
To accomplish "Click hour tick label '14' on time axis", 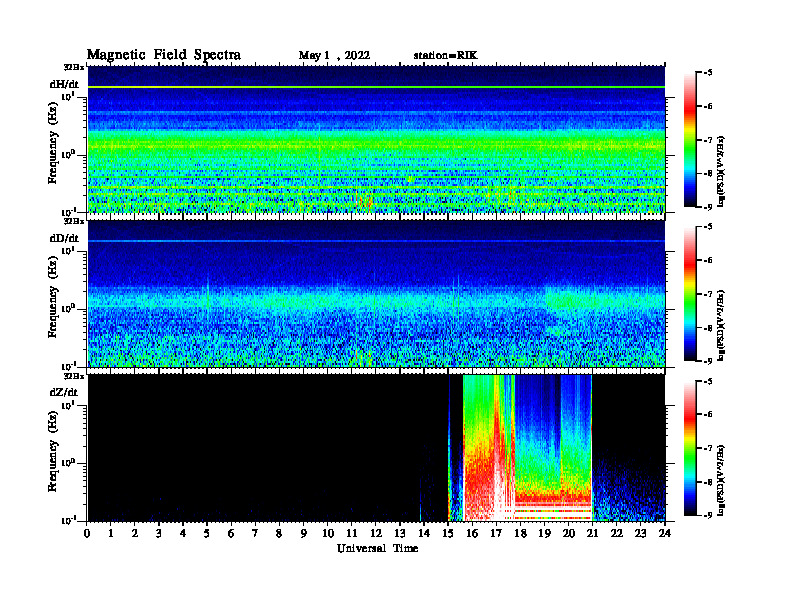I will click(424, 534).
